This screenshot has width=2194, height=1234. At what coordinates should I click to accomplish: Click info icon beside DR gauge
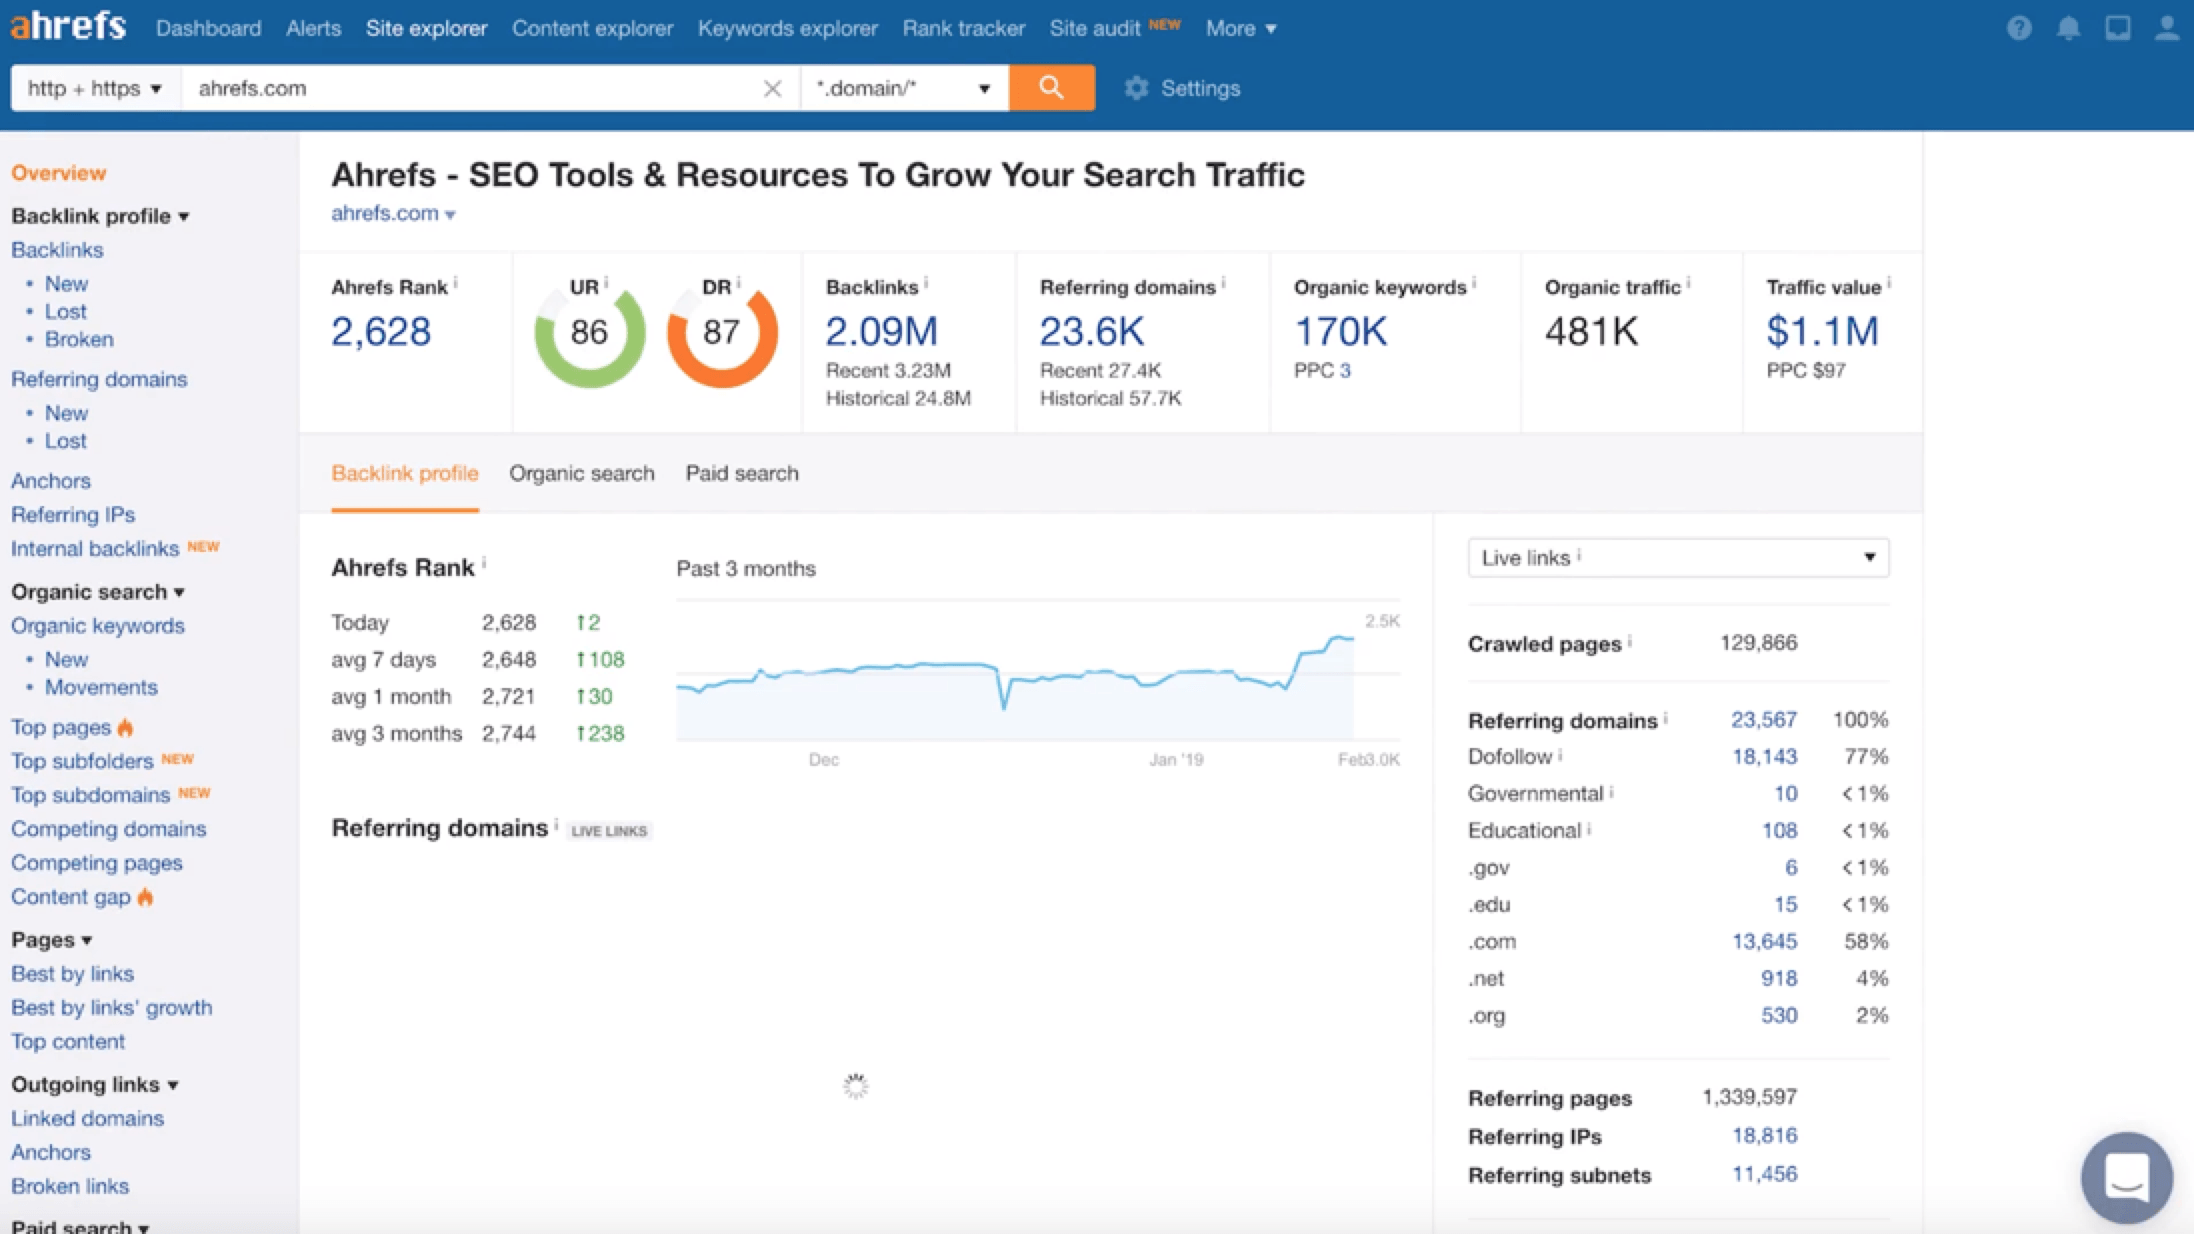point(738,283)
